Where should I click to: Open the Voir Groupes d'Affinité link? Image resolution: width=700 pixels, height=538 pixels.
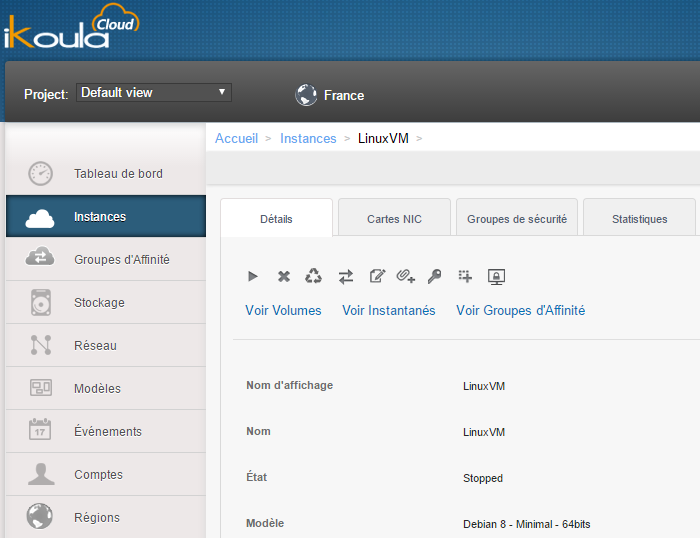click(x=521, y=310)
